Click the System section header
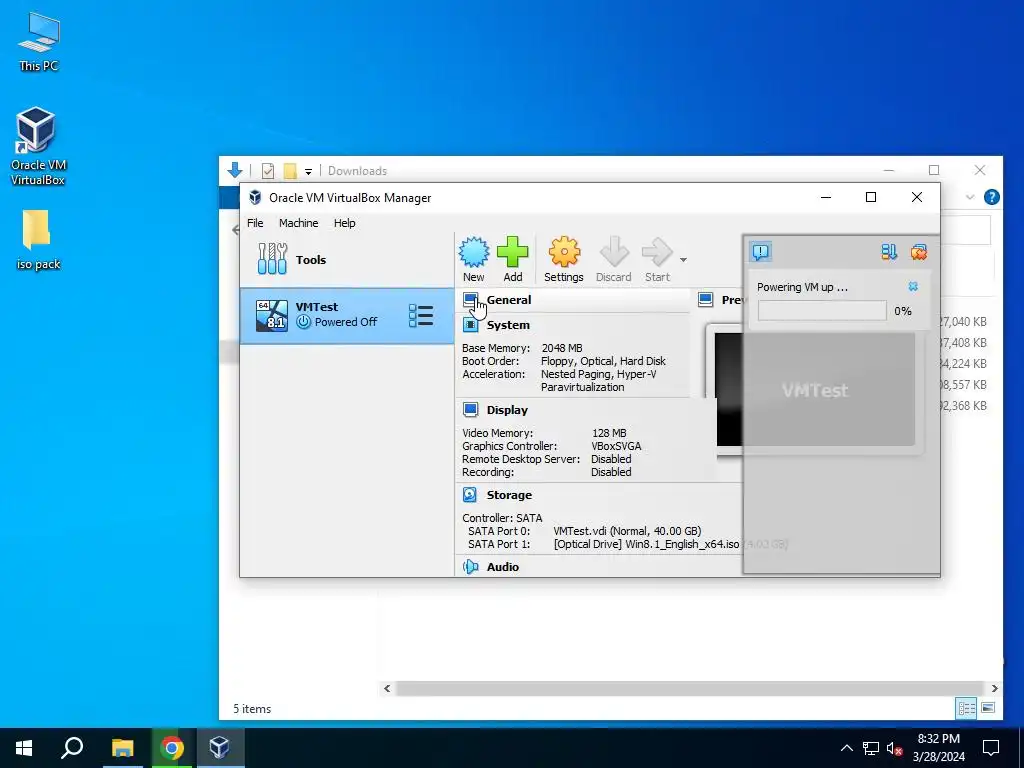Viewport: 1024px width, 768px height. (508, 325)
